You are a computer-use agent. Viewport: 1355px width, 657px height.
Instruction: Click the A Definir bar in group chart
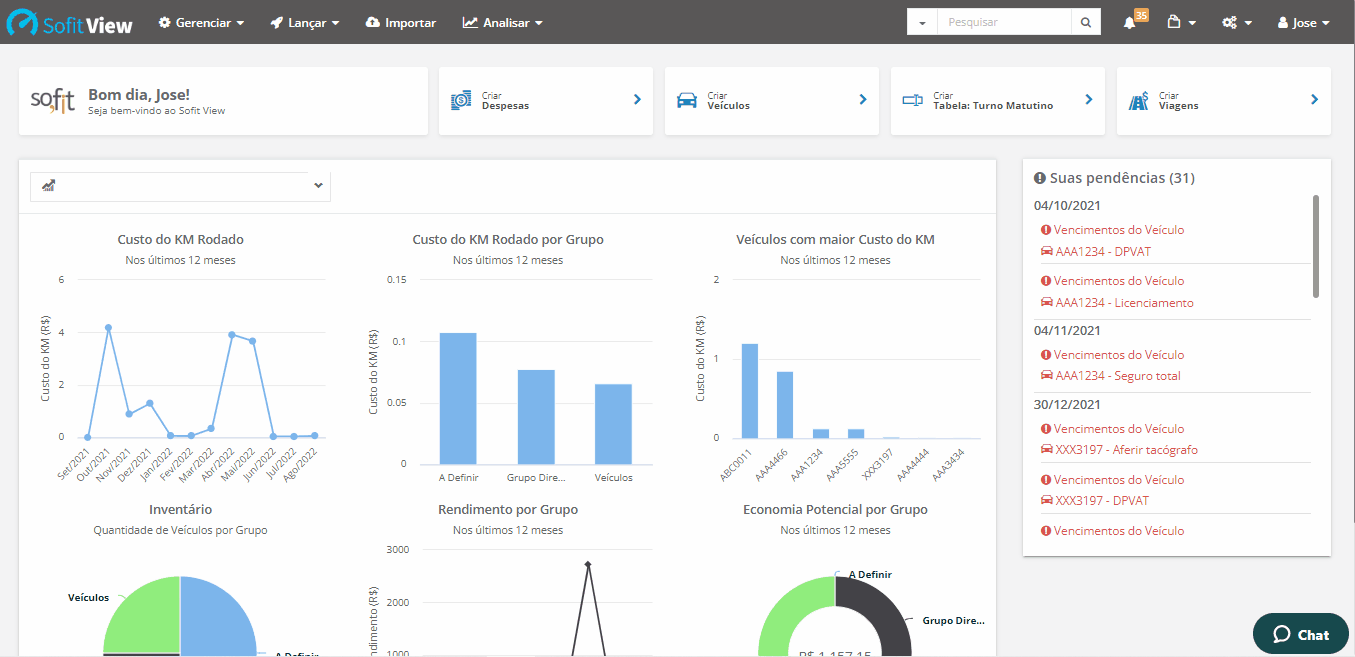point(458,398)
